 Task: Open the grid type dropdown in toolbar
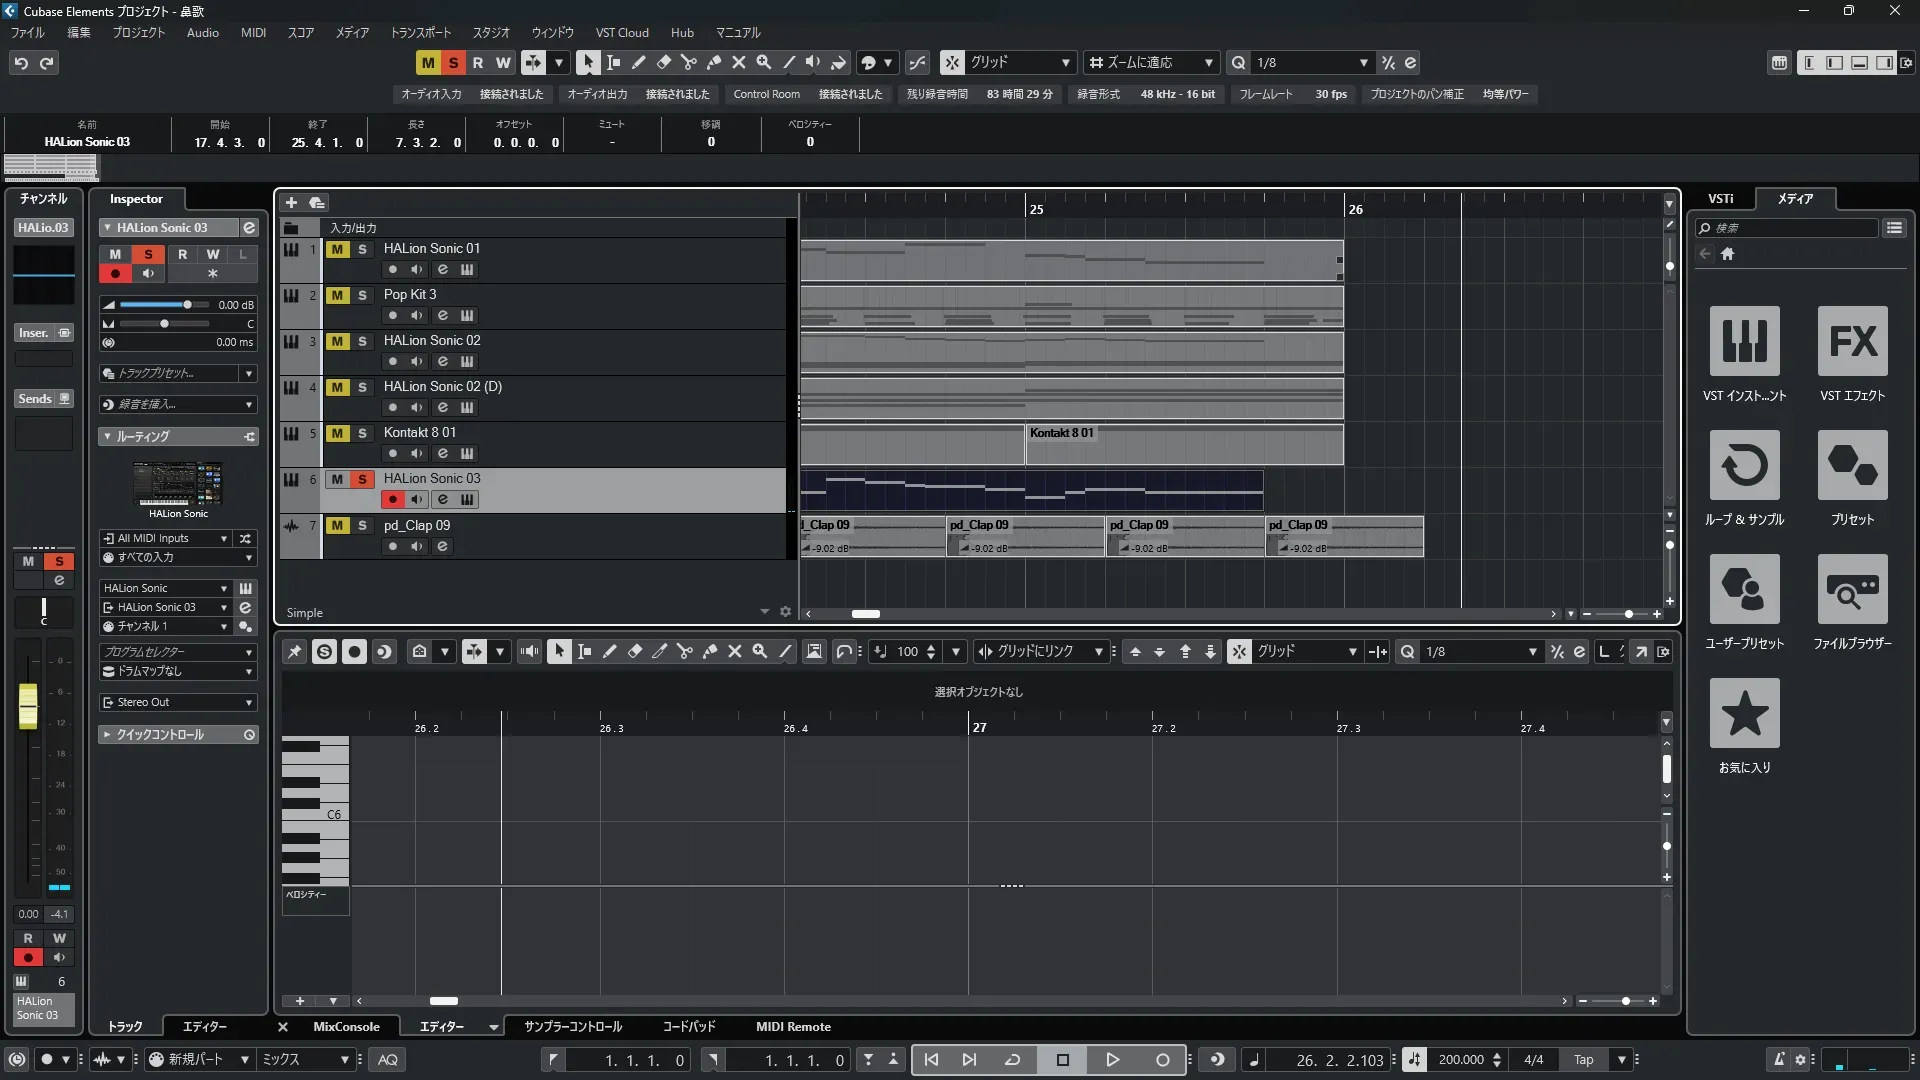click(x=1020, y=62)
